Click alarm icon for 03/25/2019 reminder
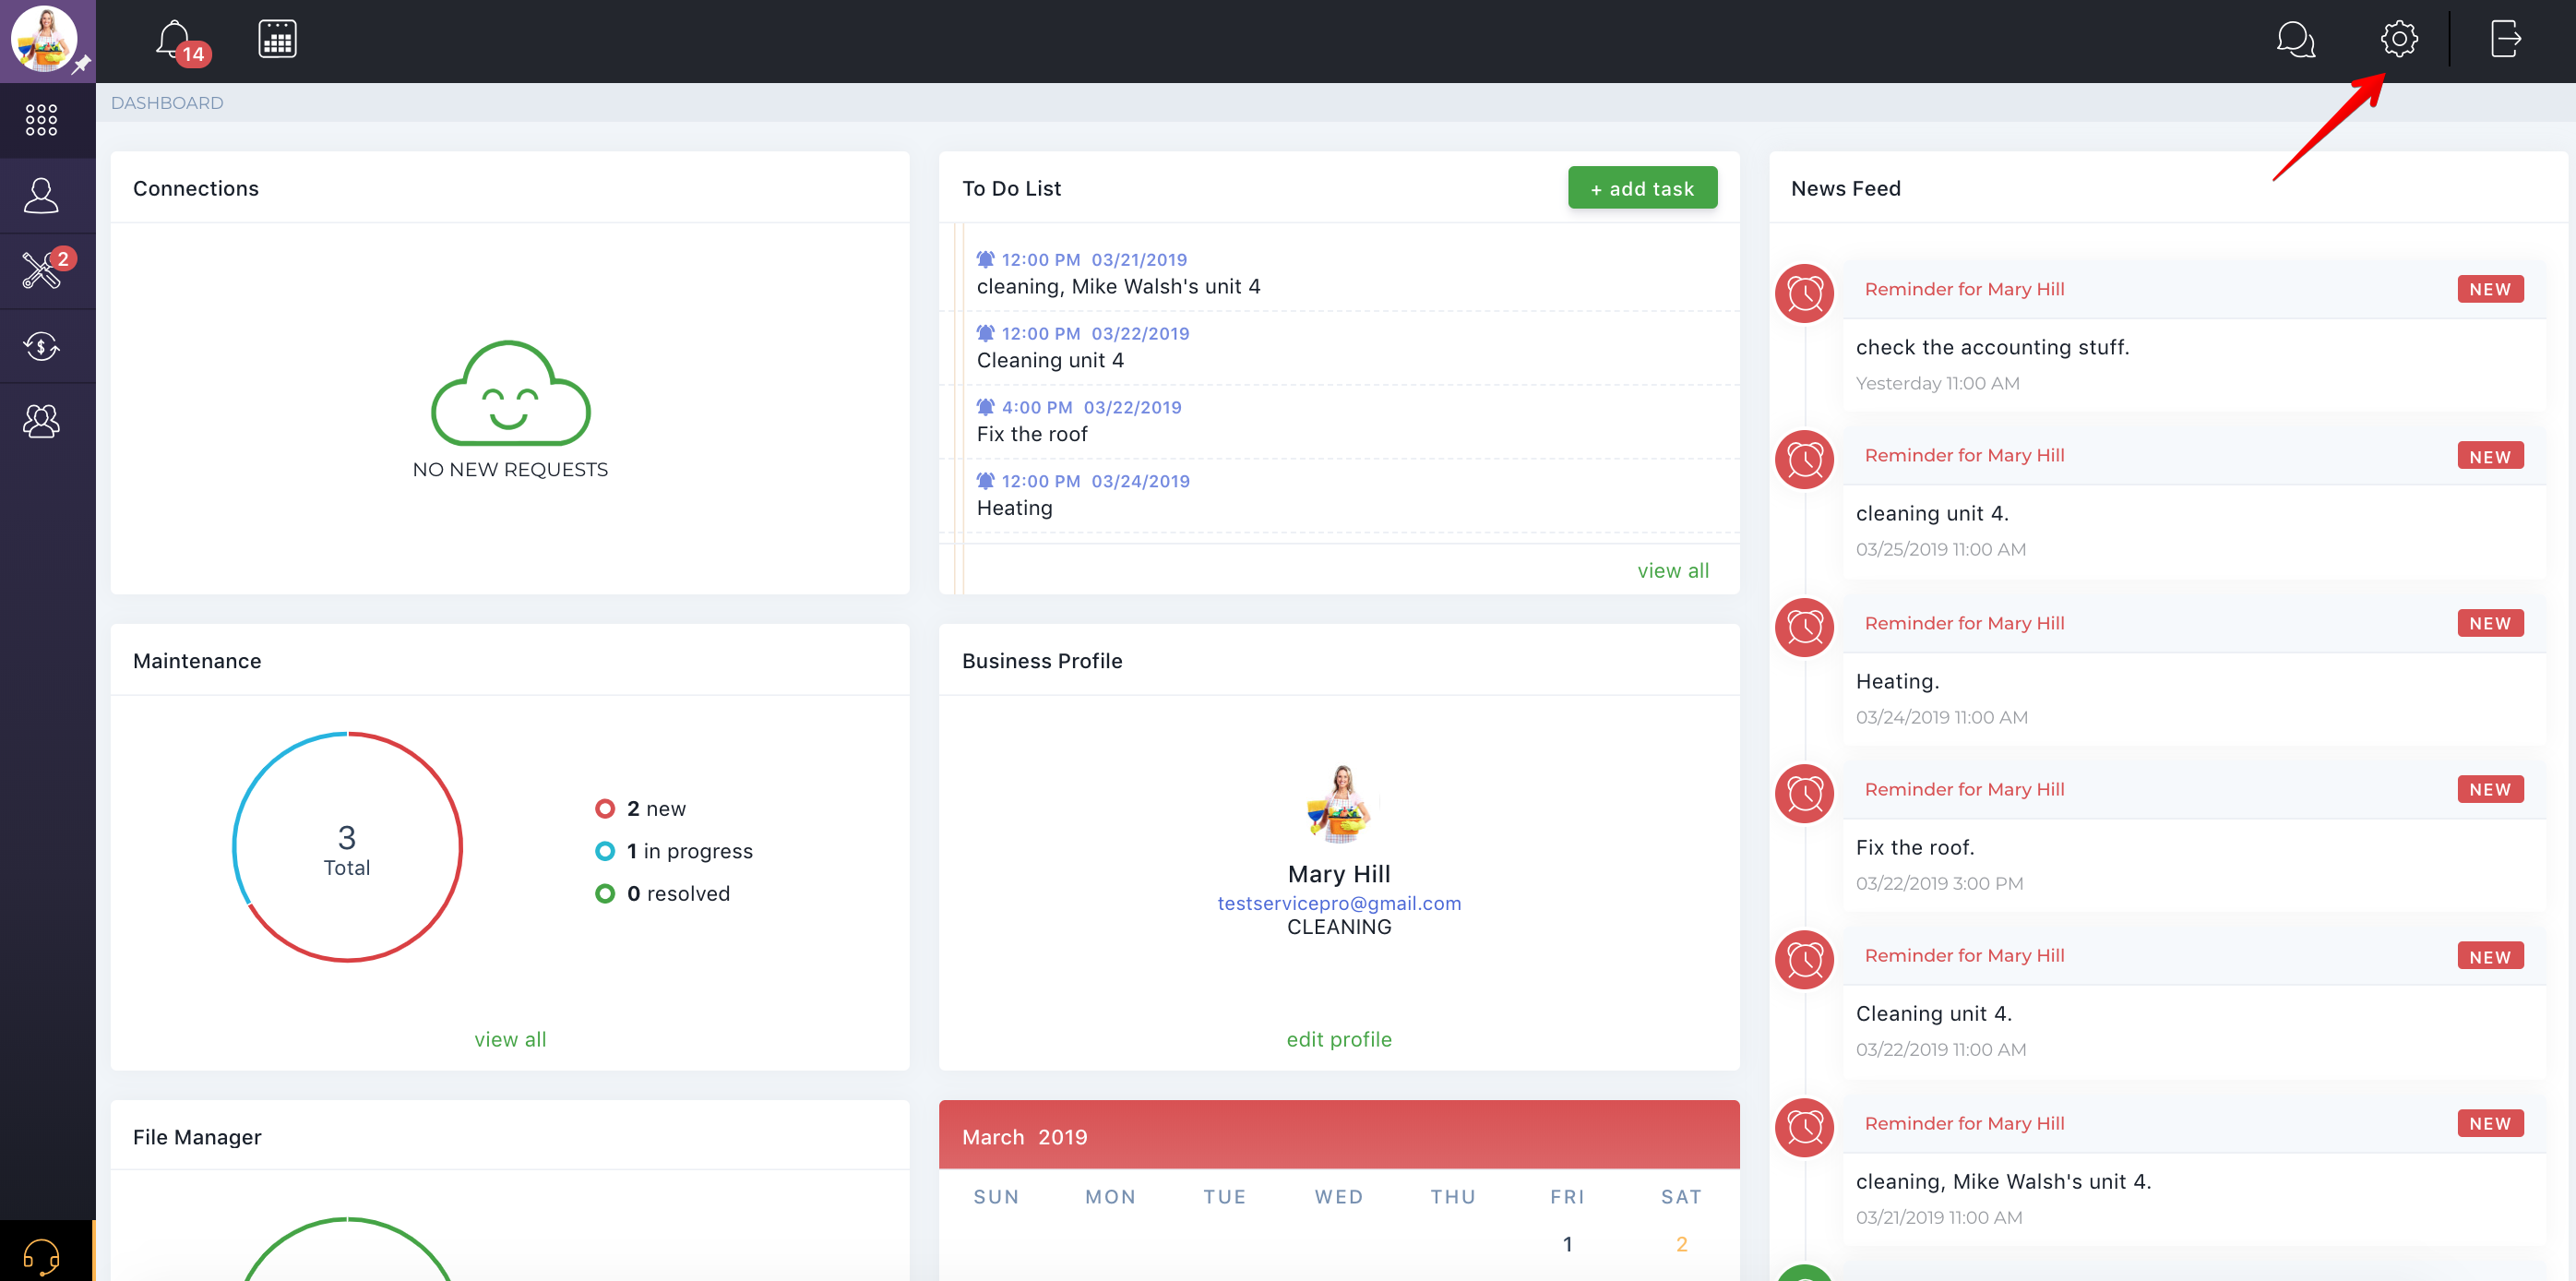This screenshot has height=1281, width=2576. pyautogui.click(x=1804, y=459)
